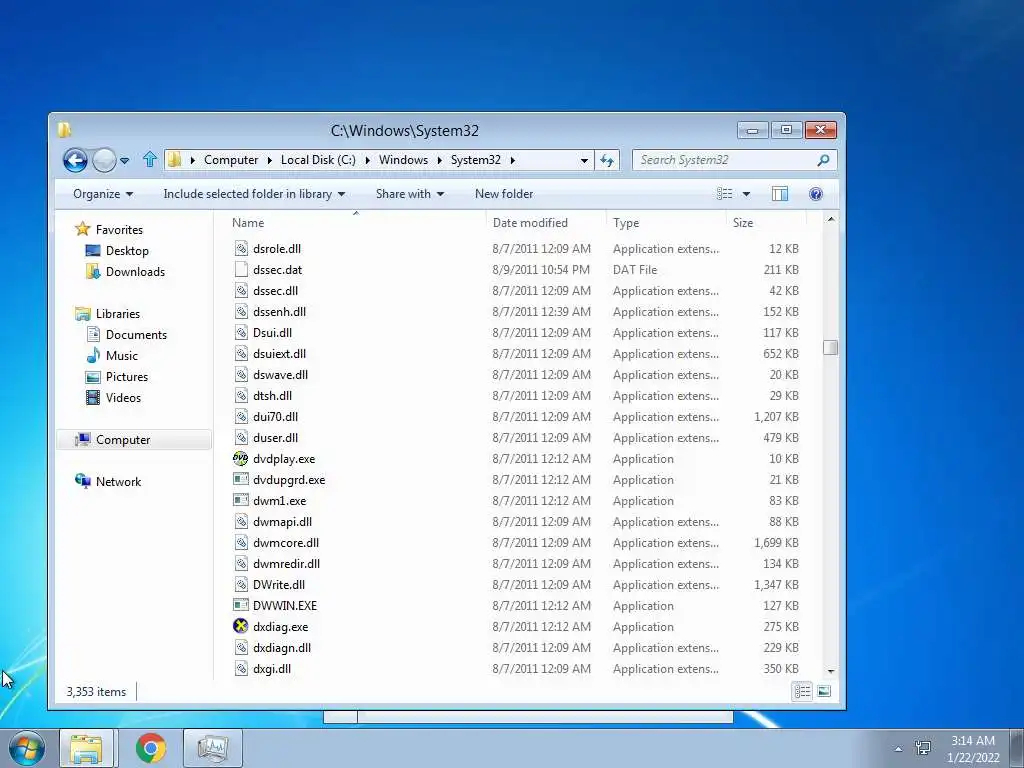Click the scrollbar up arrow
This screenshot has height=768, width=1024.
pyautogui.click(x=831, y=219)
